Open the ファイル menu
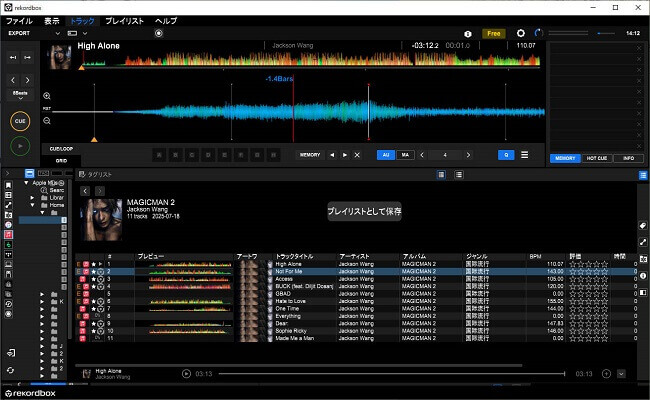Image resolution: width=650 pixels, height=400 pixels. point(19,21)
